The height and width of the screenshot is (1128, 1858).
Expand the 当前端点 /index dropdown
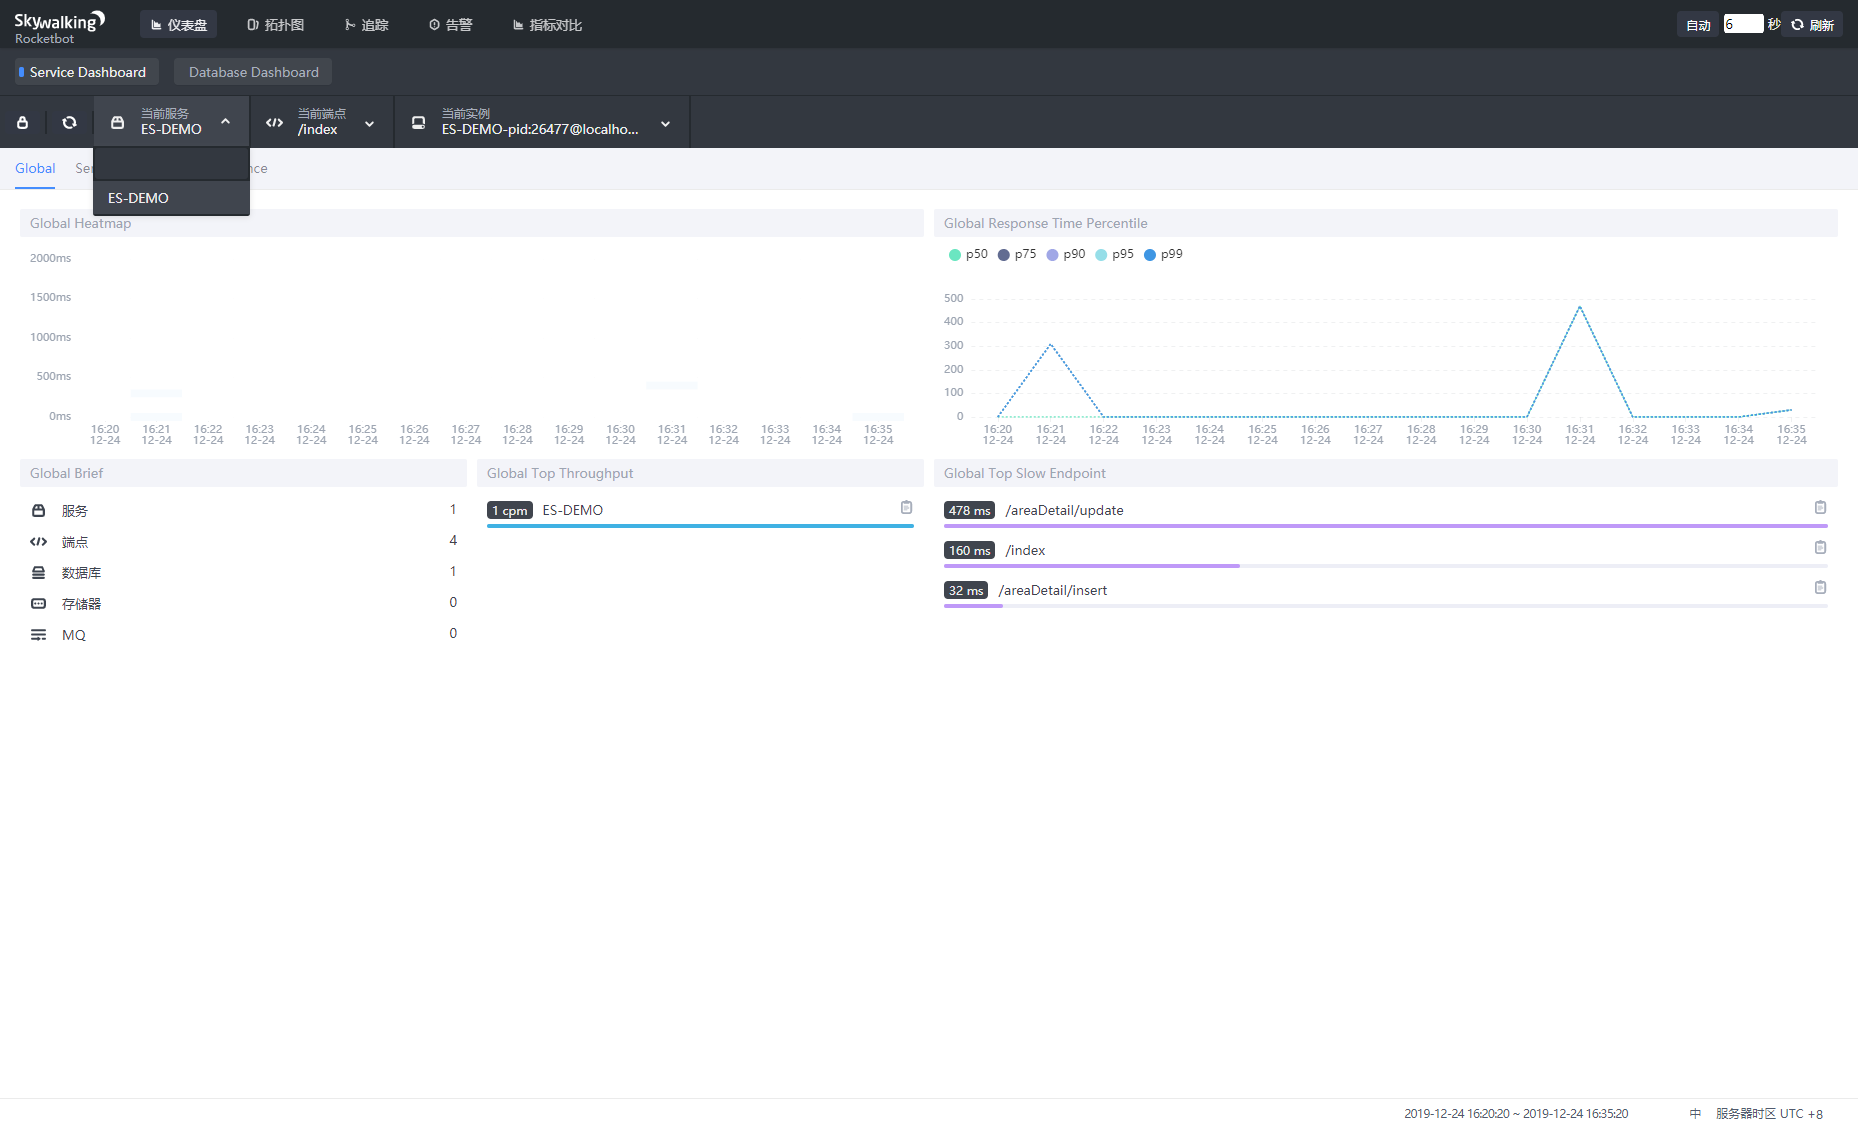(322, 122)
